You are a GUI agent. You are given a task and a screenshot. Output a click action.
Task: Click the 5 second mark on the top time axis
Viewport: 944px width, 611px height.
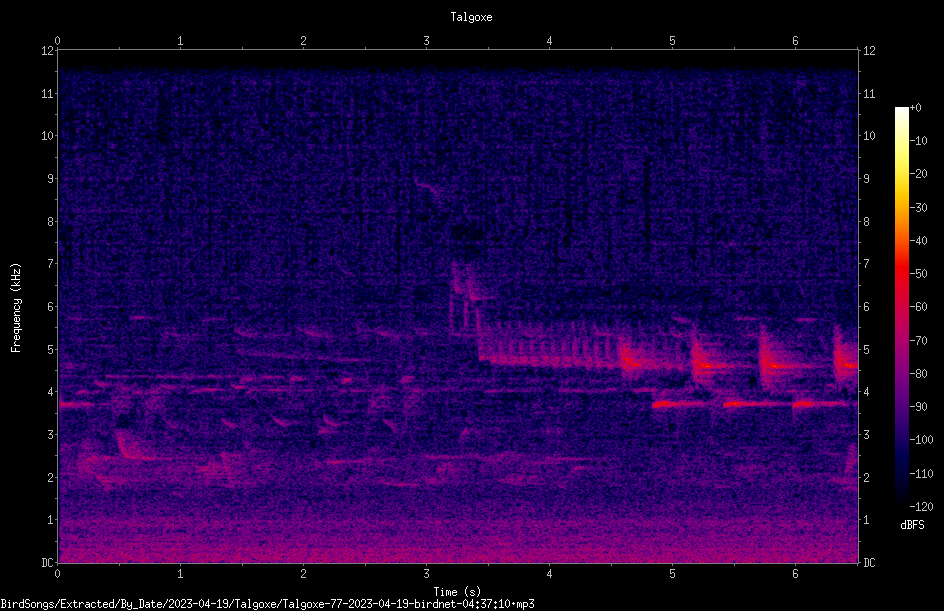click(x=672, y=41)
